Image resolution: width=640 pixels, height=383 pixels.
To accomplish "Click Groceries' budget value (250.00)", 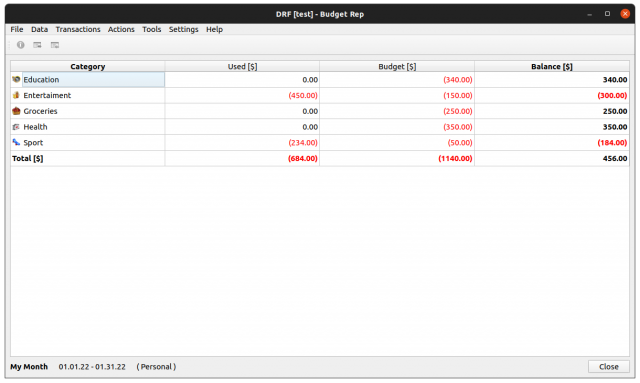I will [458, 111].
